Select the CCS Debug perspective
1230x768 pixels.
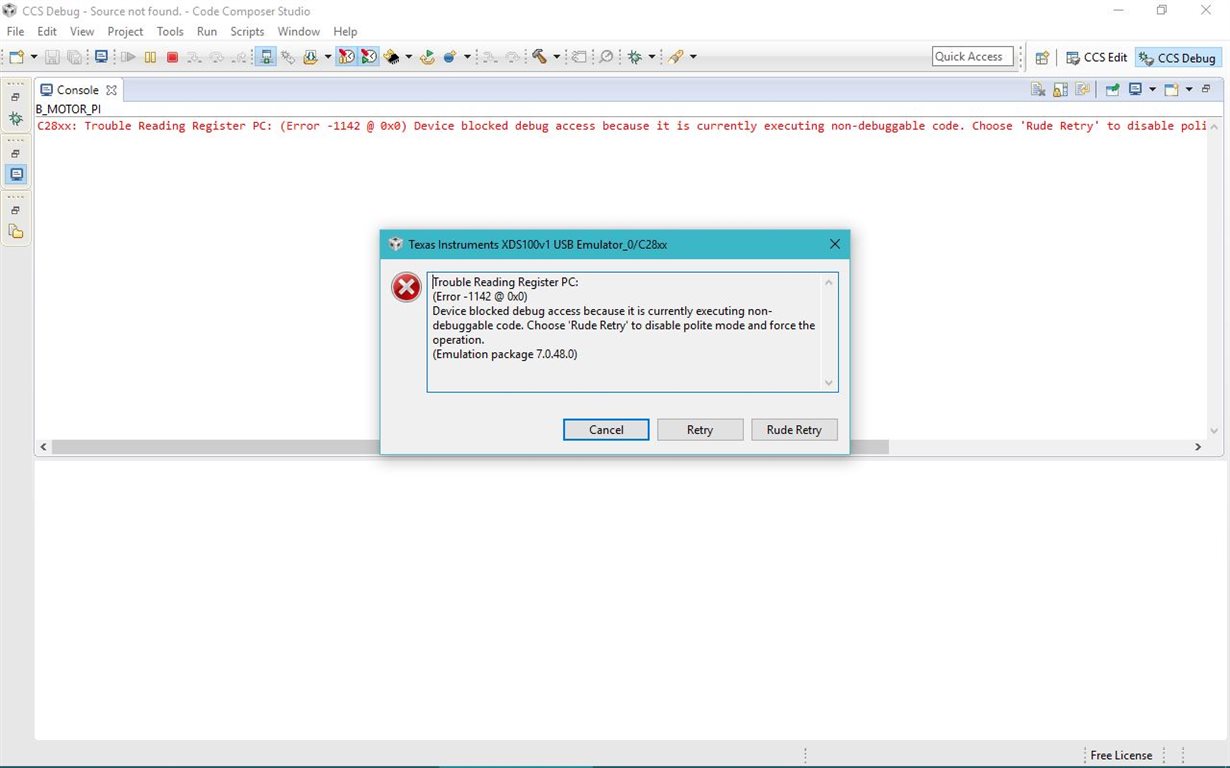(x=1178, y=57)
